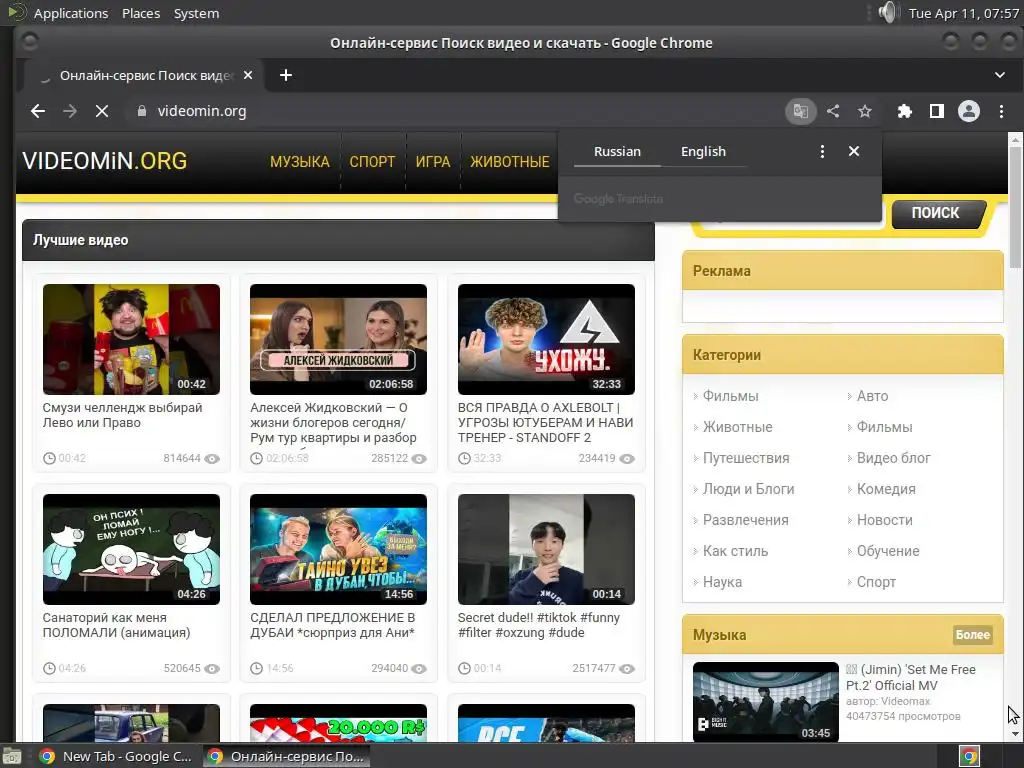
Task: Open the Санаторий animation video thumbnail
Action: pos(131,549)
